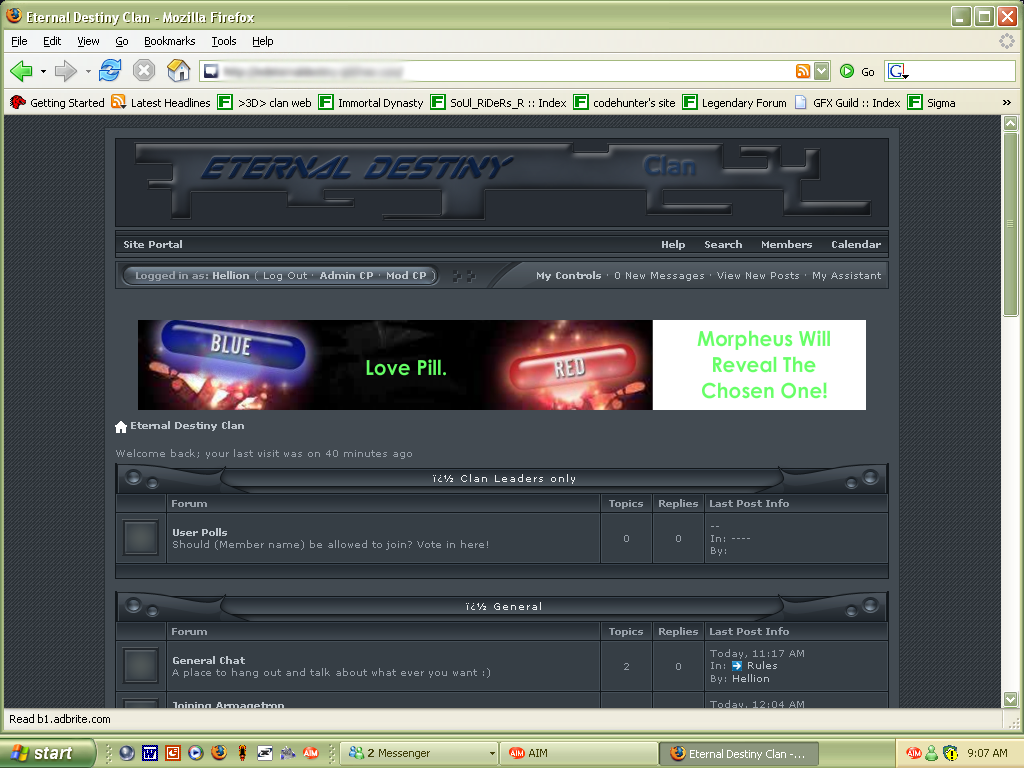Screen dimensions: 1024x768
Task: Click the forum Help link in navigation
Action: [x=673, y=244]
